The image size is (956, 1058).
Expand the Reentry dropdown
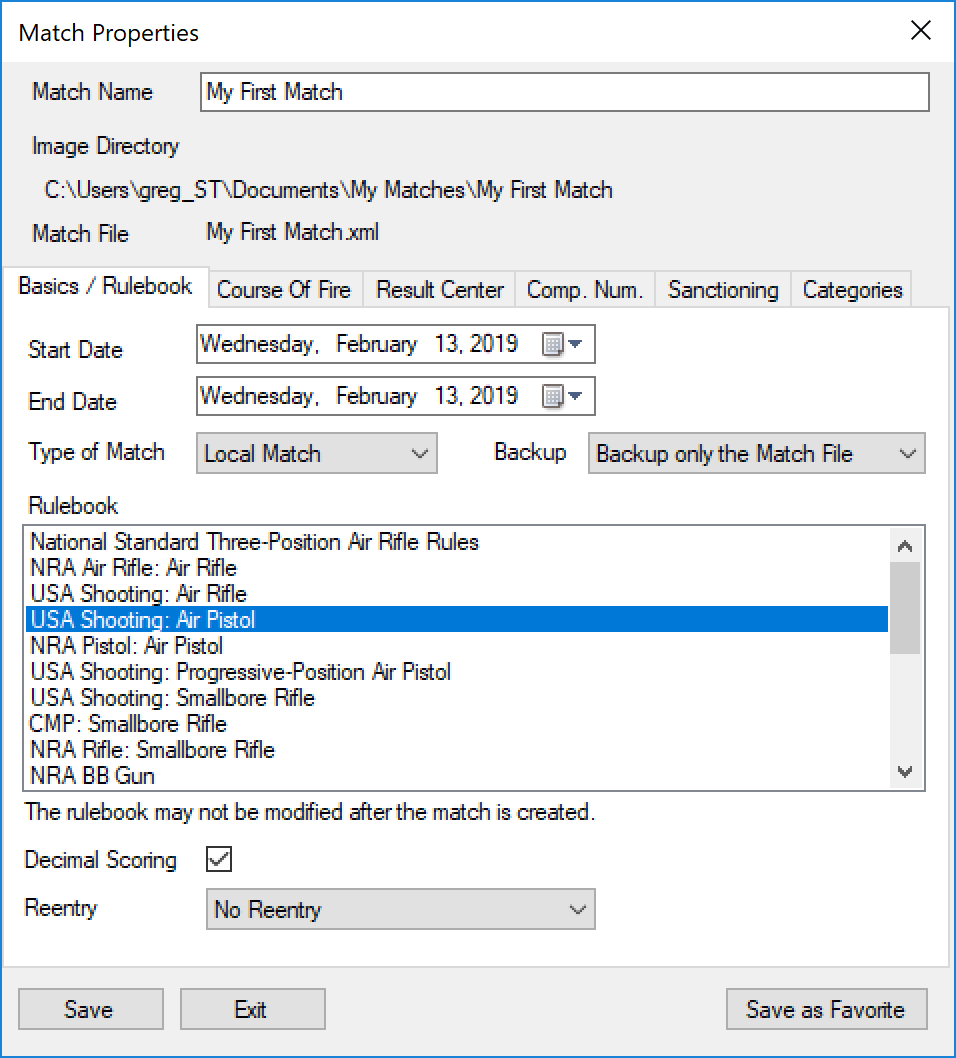pos(400,910)
